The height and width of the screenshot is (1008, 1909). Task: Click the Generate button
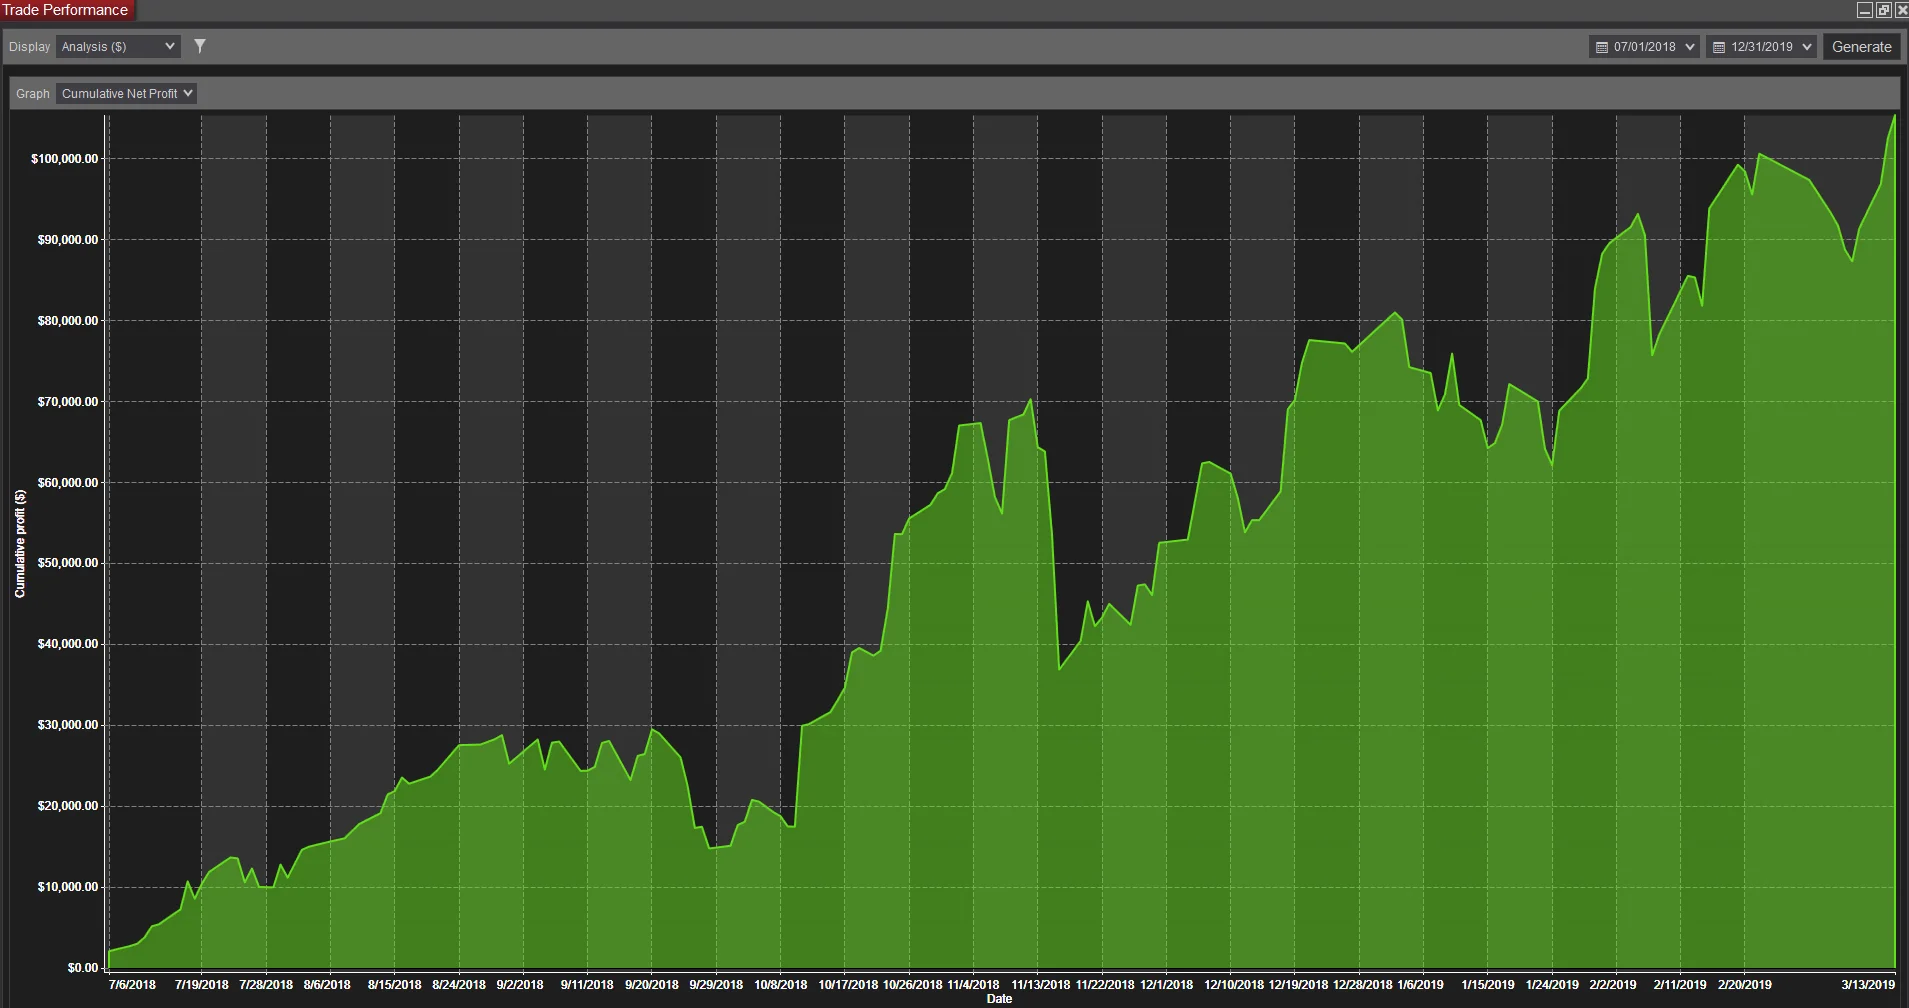tap(1861, 47)
